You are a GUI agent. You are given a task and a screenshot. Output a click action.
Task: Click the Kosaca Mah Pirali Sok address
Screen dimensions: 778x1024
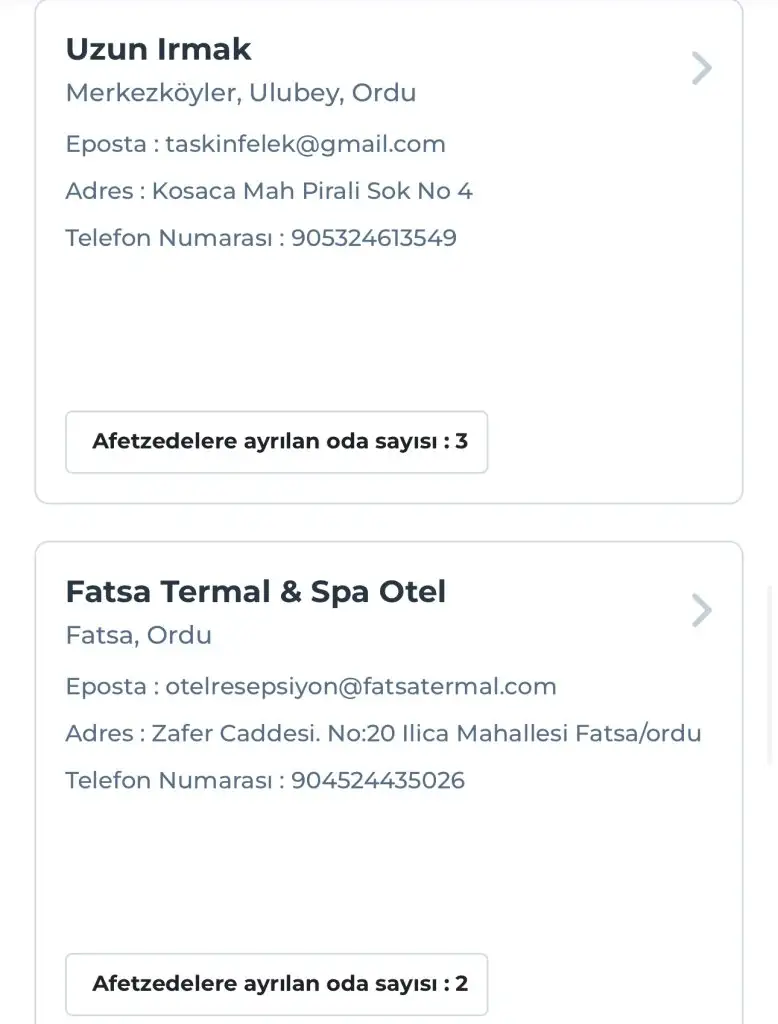click(312, 191)
